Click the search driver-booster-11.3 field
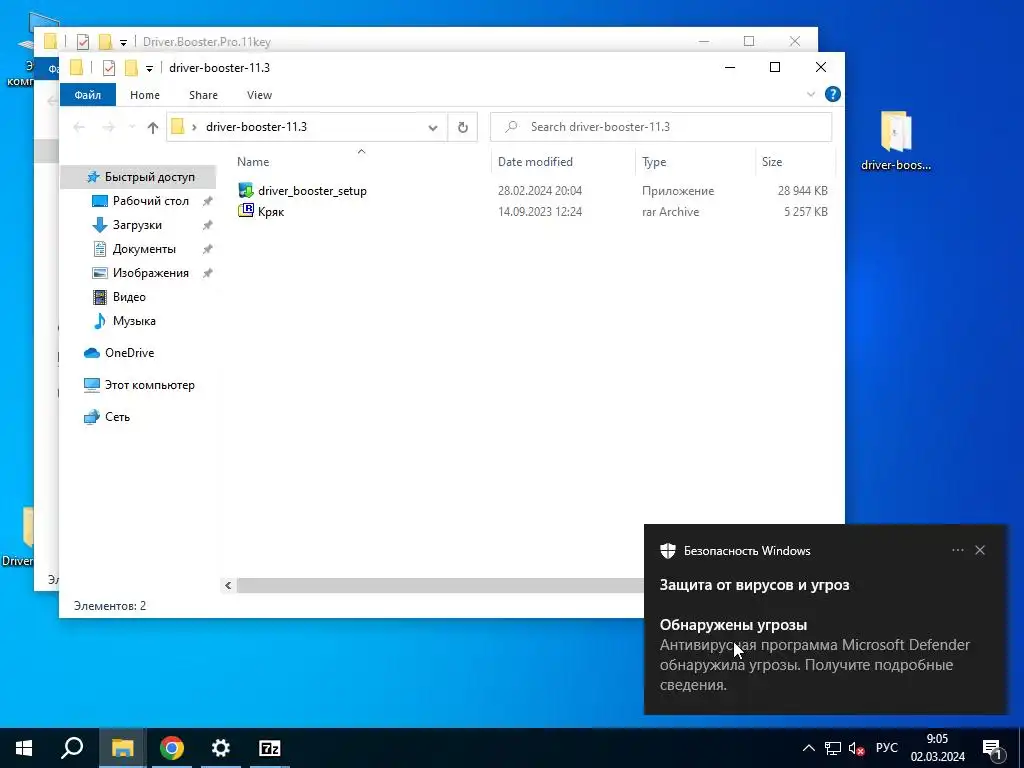1024x768 pixels. [661, 127]
